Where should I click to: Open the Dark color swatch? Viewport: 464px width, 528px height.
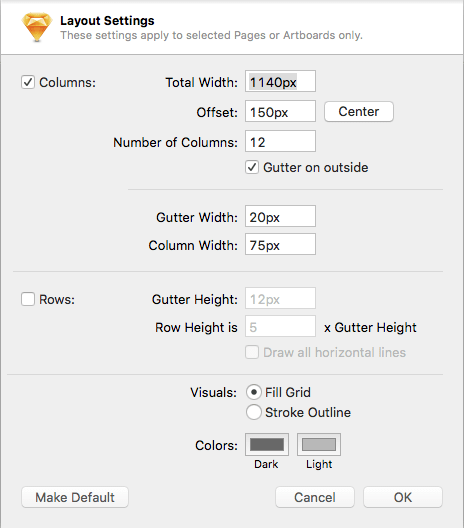point(267,444)
